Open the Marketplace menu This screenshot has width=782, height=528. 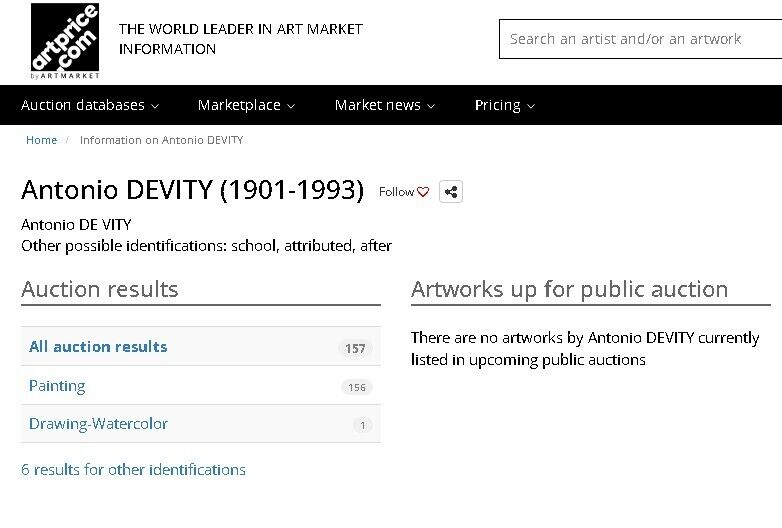(x=246, y=105)
